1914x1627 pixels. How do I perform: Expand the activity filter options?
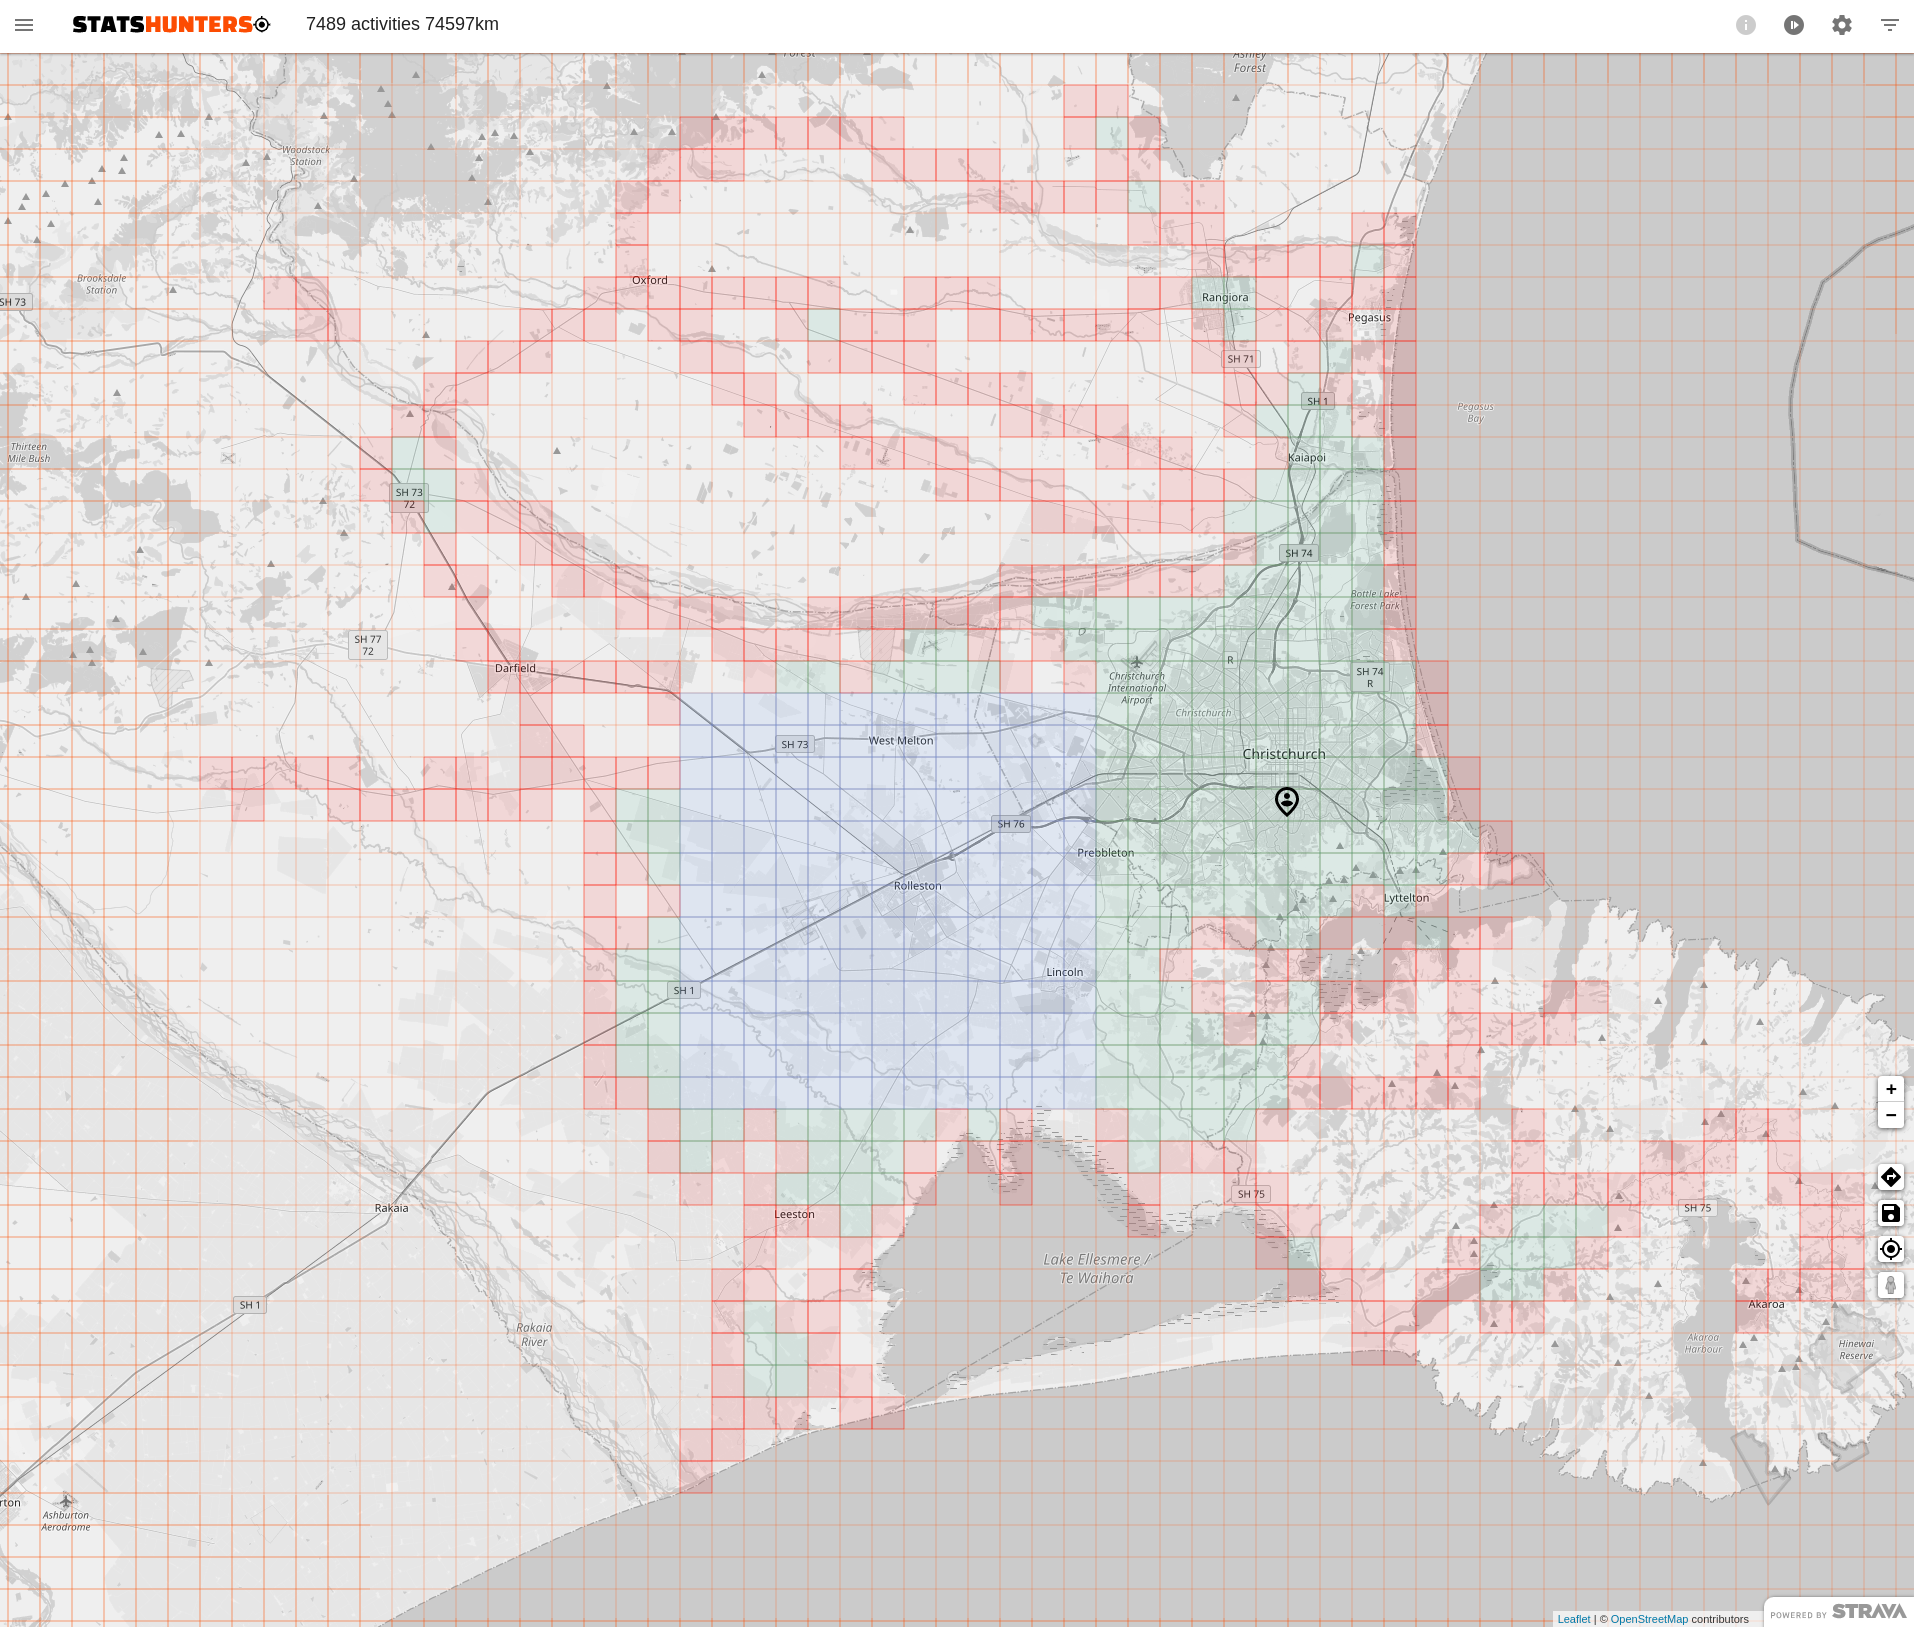1889,25
